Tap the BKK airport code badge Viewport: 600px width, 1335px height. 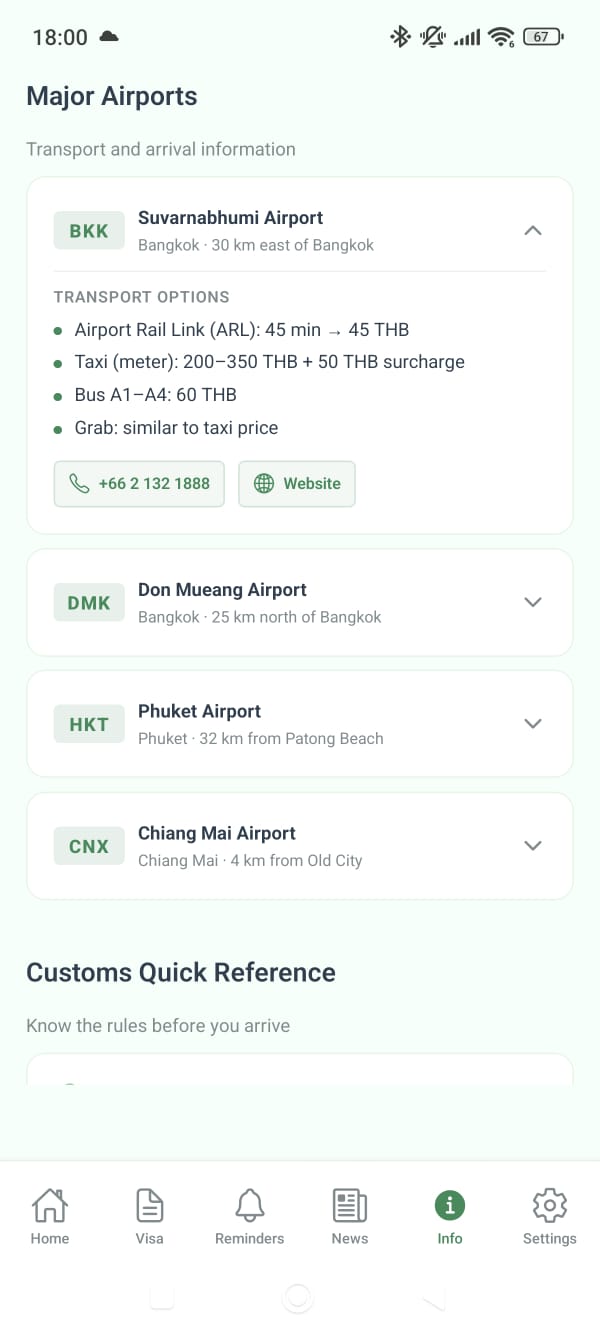tap(89, 231)
